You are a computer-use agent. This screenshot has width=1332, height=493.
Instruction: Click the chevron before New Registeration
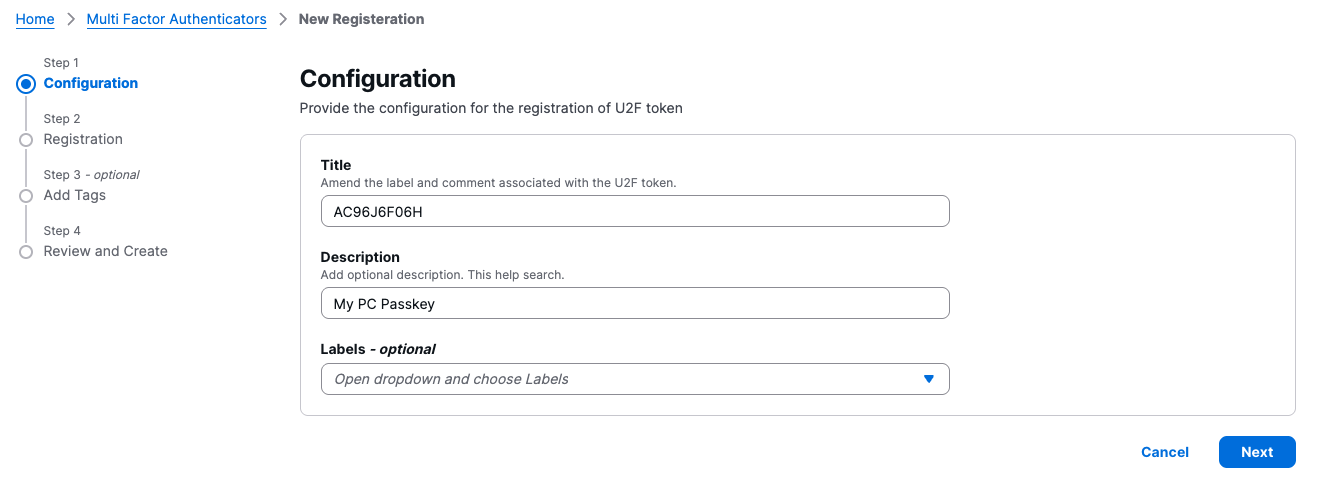[283, 19]
